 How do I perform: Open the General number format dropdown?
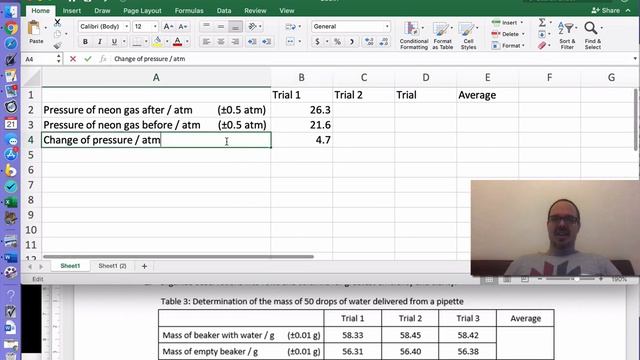click(x=387, y=27)
